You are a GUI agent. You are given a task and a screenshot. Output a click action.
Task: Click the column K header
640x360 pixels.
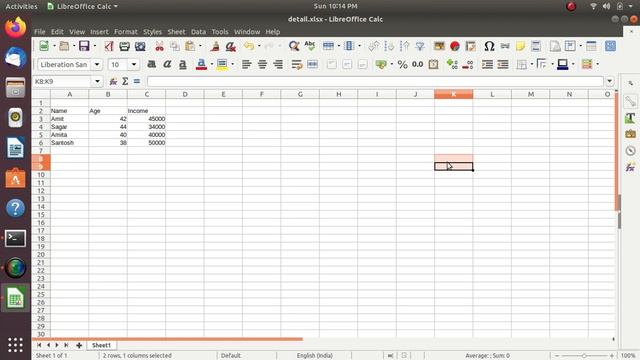click(x=453, y=94)
